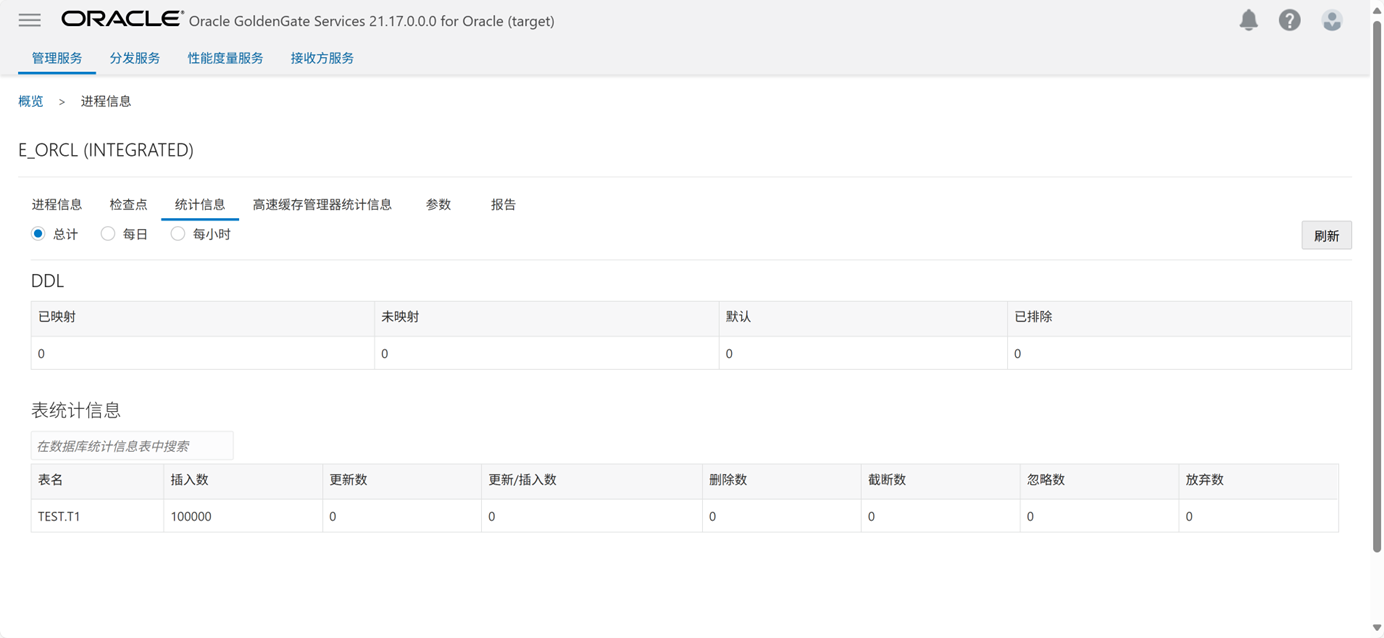Select the 总计 radio button

[38, 234]
